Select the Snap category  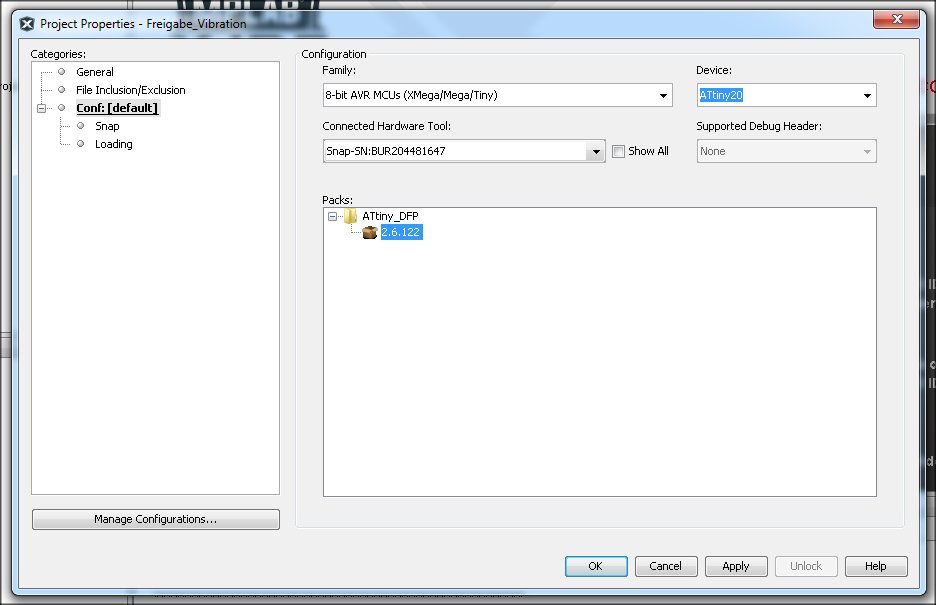pos(107,126)
